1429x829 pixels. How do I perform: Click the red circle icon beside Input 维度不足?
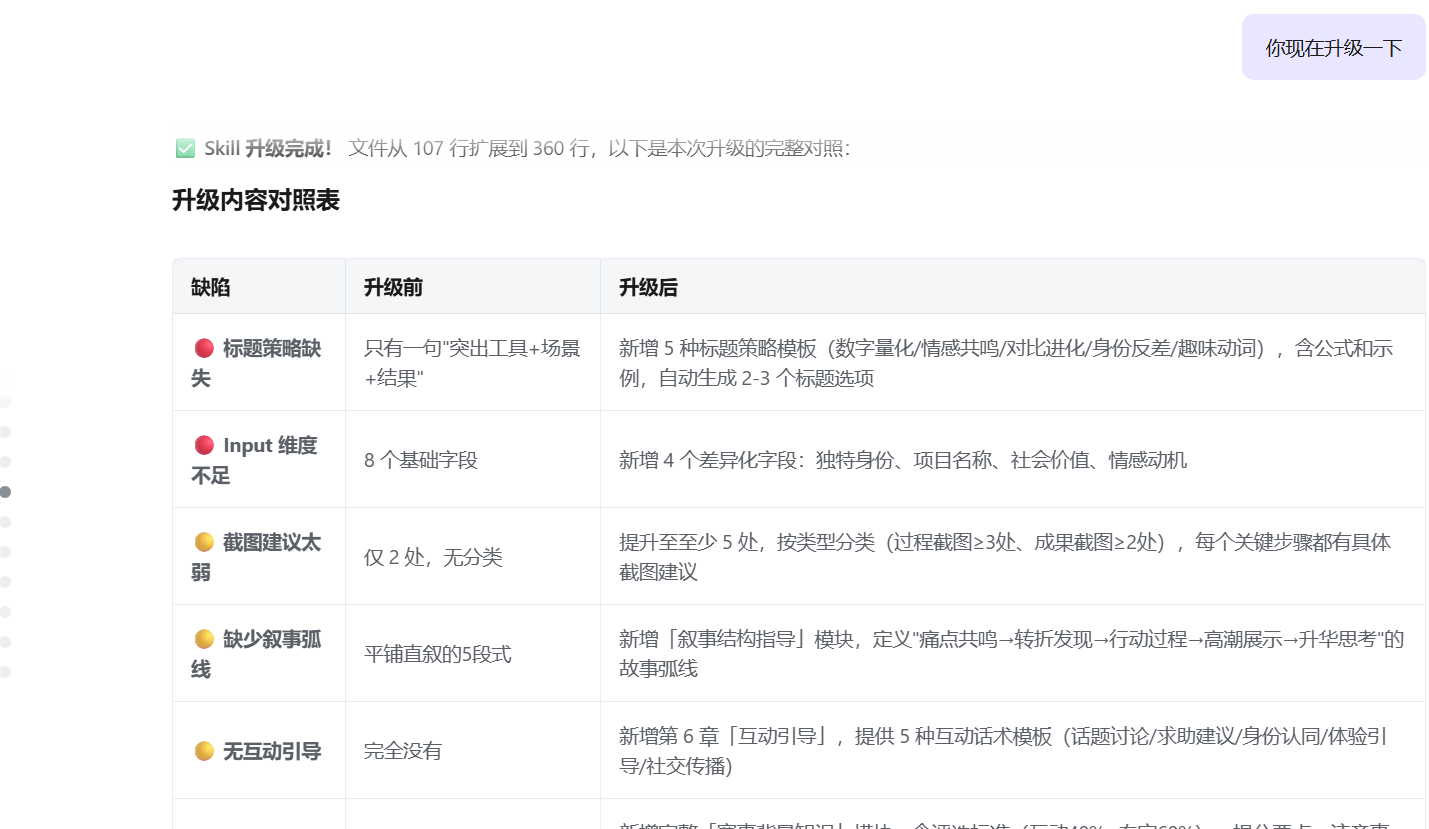204,445
